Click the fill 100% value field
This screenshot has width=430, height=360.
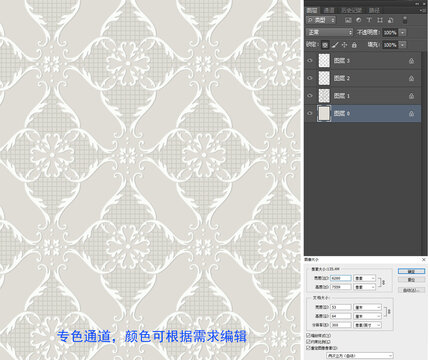click(x=390, y=45)
